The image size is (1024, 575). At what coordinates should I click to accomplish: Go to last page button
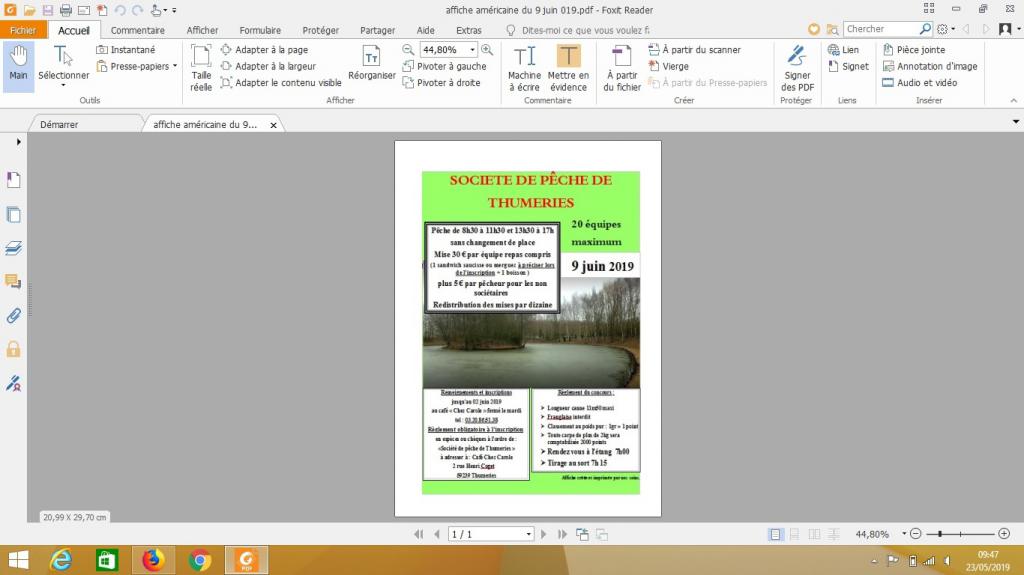coord(562,534)
